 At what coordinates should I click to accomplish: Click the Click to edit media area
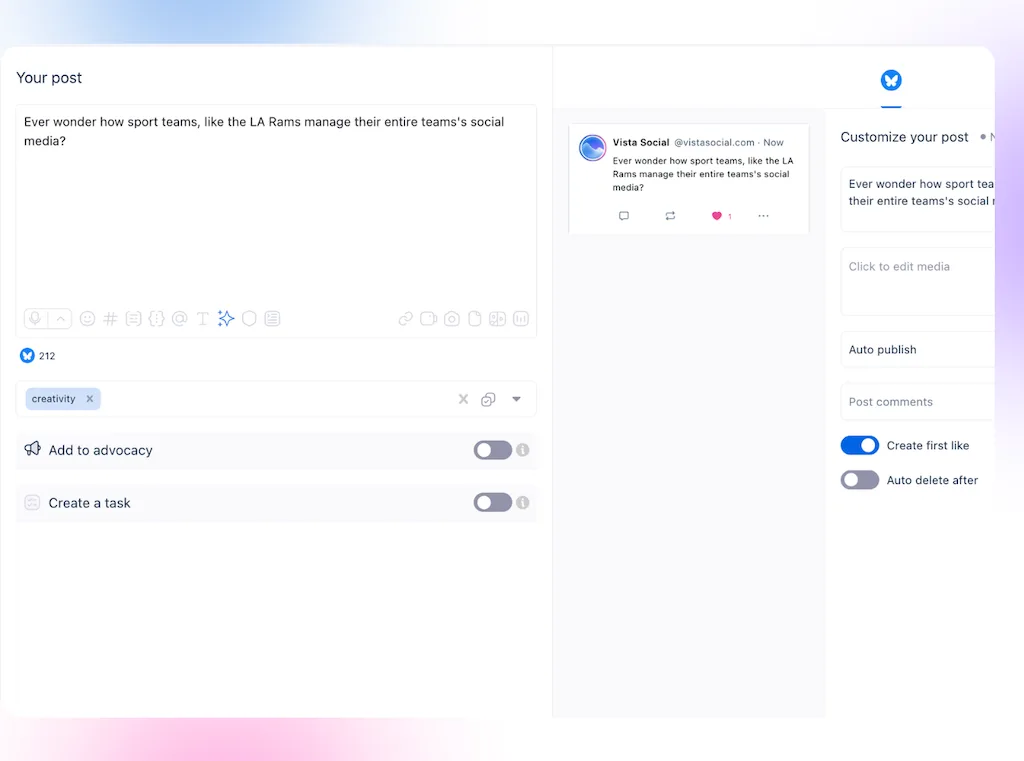(918, 282)
